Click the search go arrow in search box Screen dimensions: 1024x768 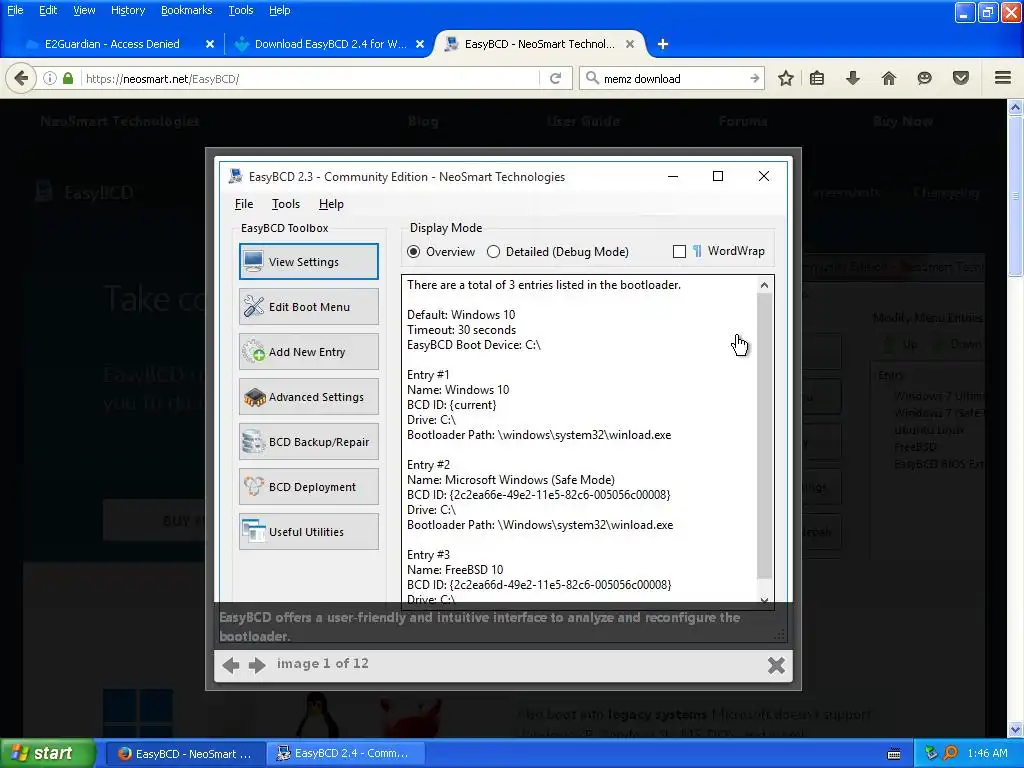pos(754,78)
